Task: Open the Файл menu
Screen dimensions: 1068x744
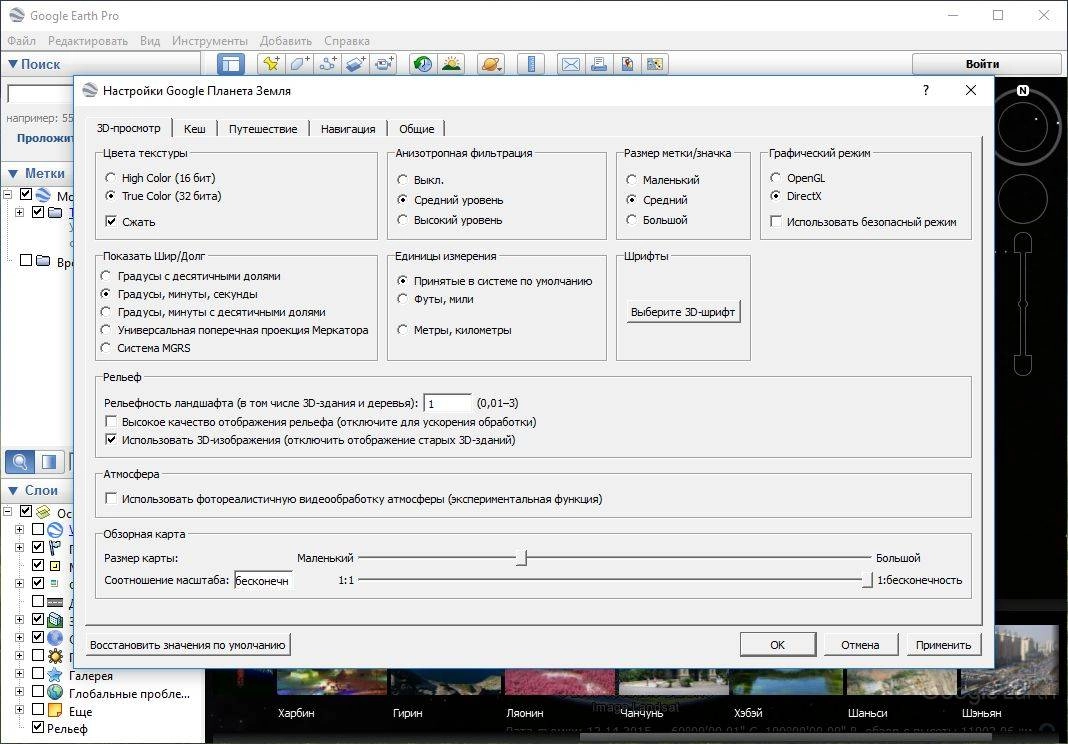Action: coord(21,41)
